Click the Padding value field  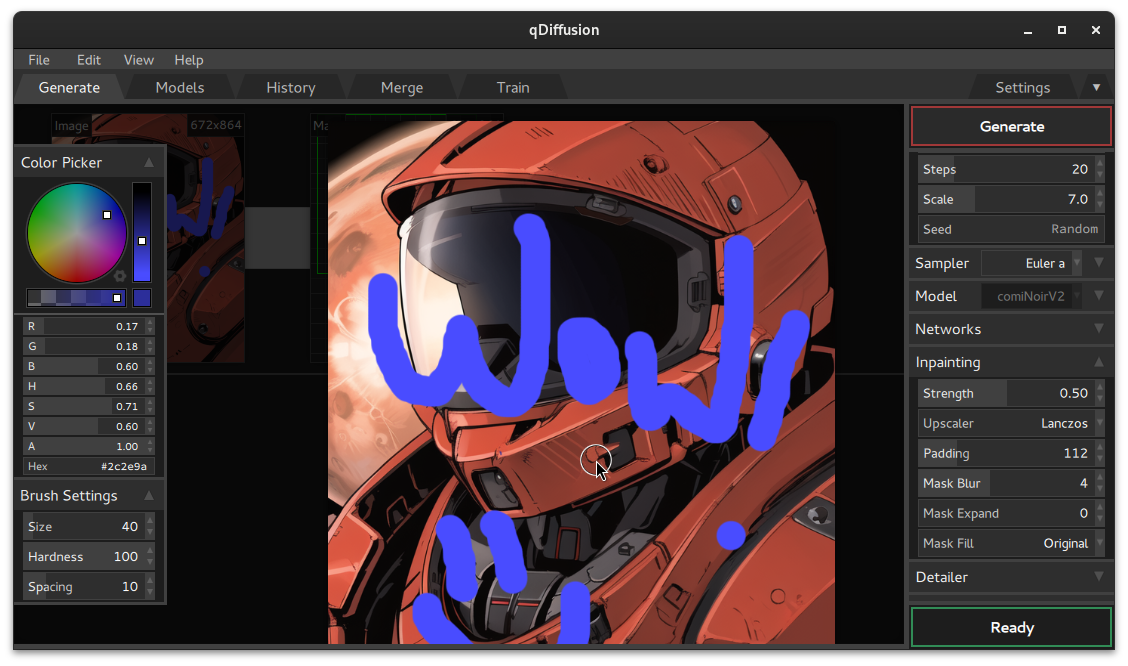point(1011,454)
